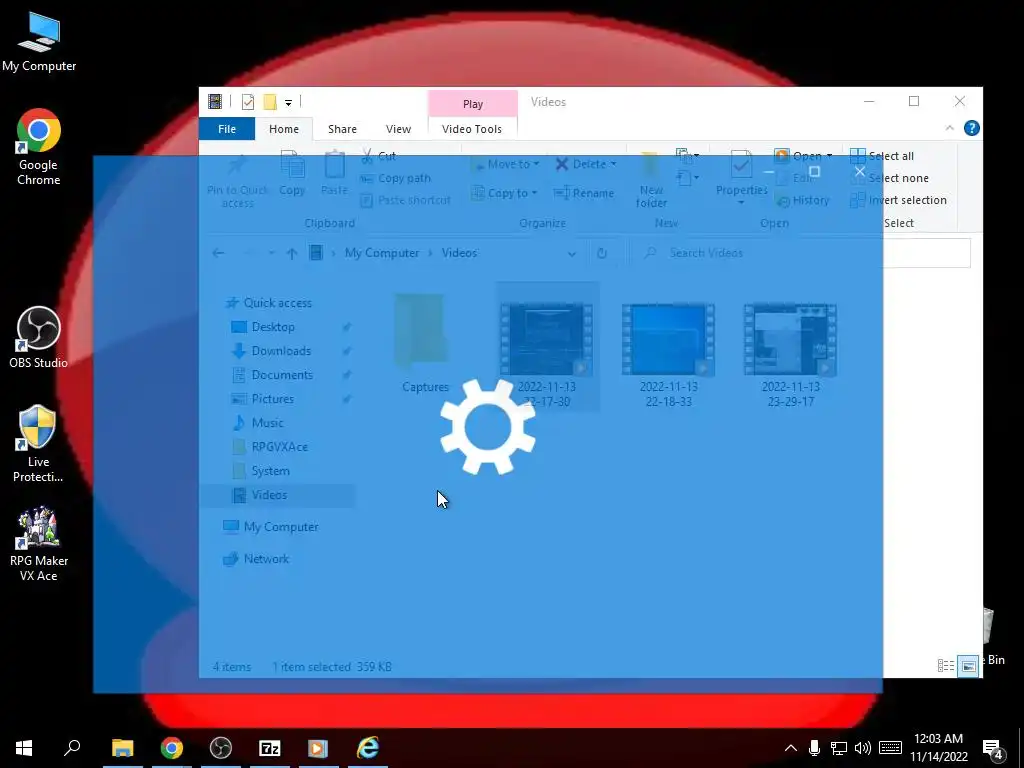The width and height of the screenshot is (1024, 768).
Task: Click the Cut scissors icon in ribbon
Action: click(367, 156)
